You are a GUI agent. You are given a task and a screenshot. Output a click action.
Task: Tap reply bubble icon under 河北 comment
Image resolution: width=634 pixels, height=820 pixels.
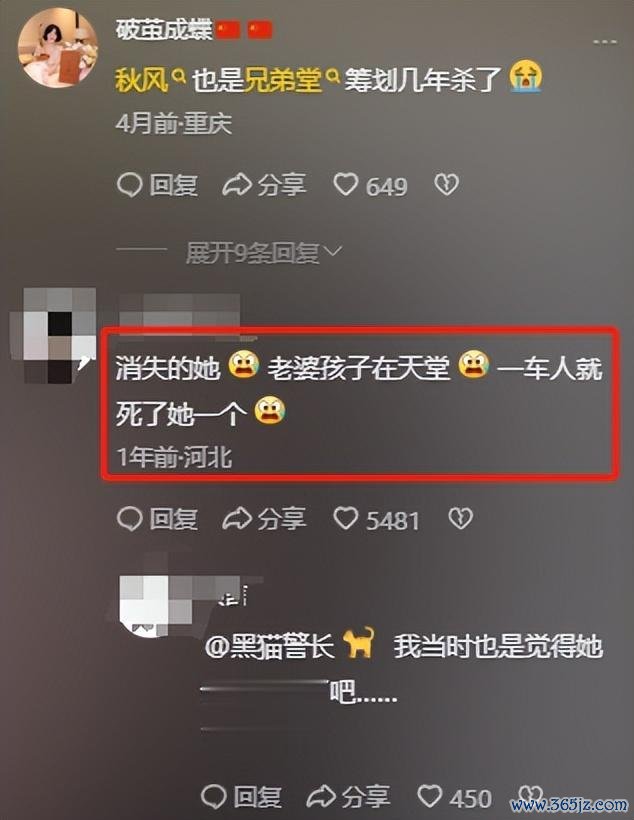point(129,519)
